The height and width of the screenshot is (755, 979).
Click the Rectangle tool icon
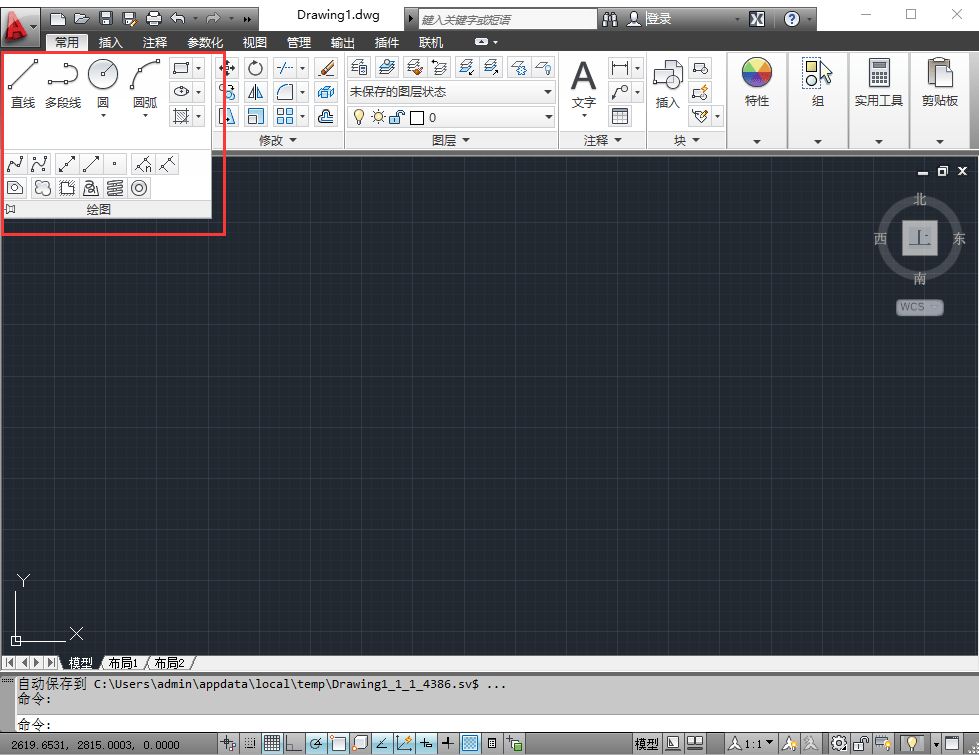click(181, 67)
